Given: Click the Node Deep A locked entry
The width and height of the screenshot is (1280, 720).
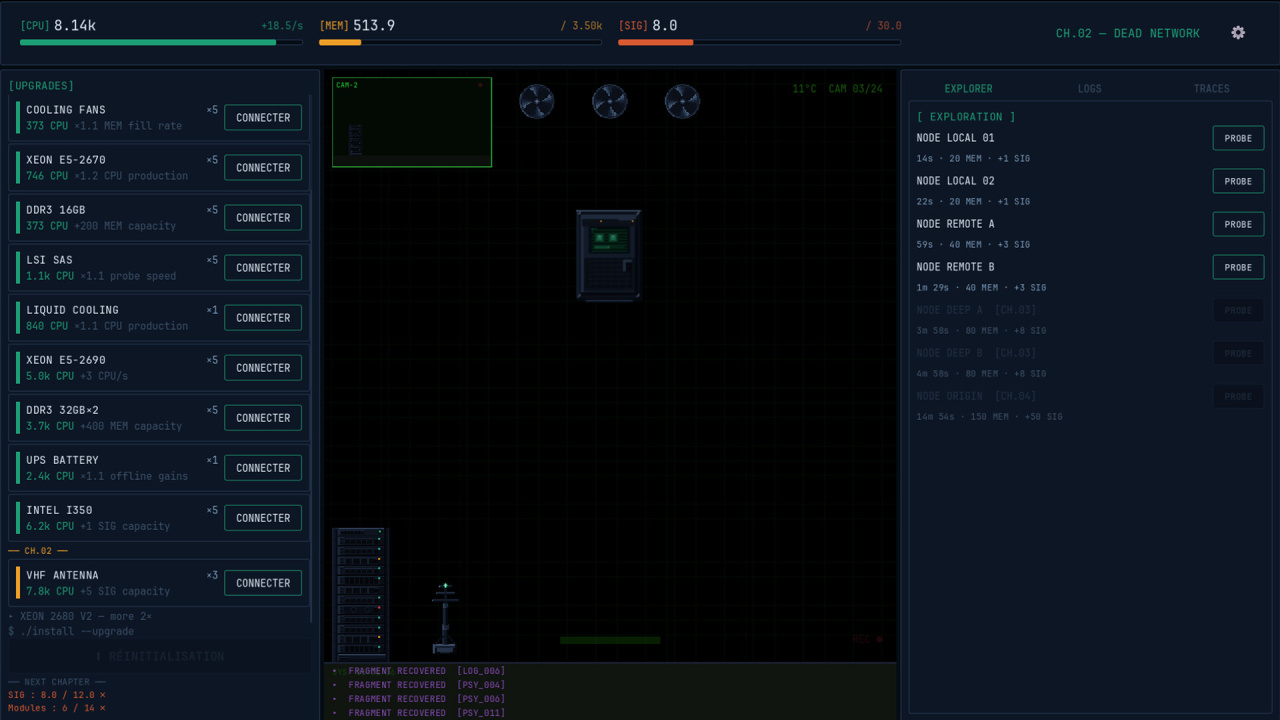Looking at the screenshot, I should tap(1090, 320).
